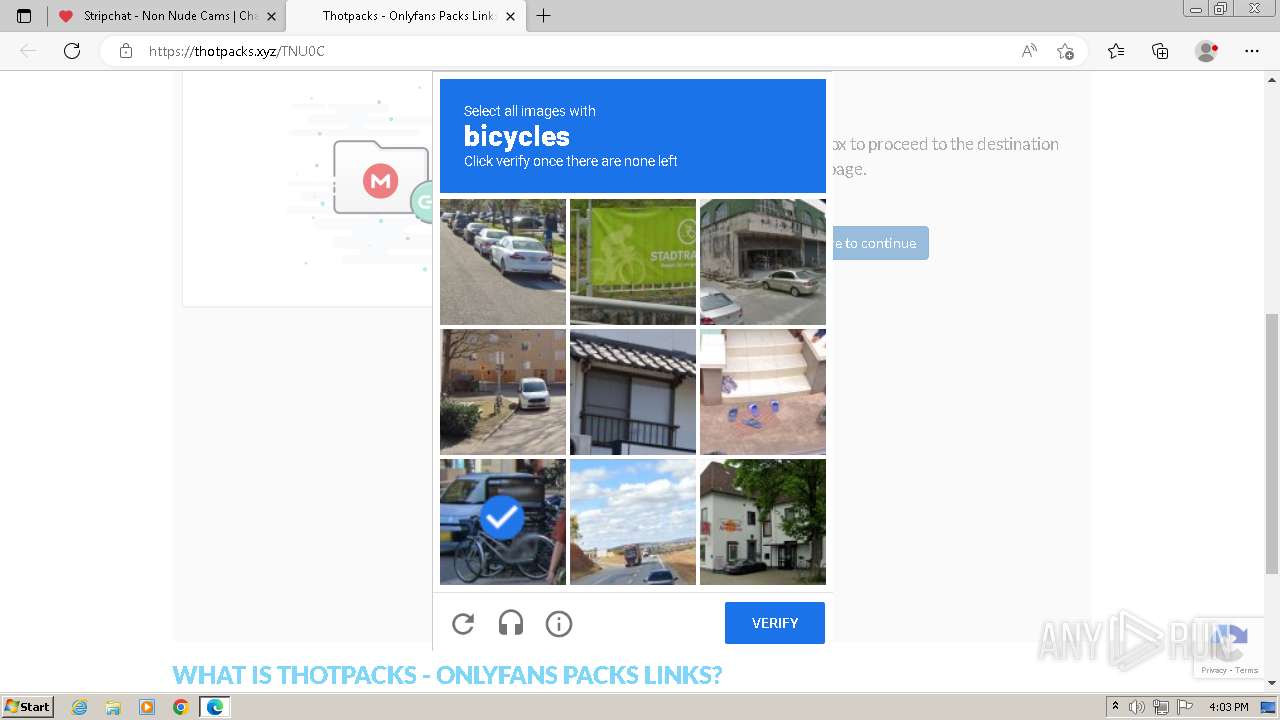Click the Show desktop button
Screen dimensions: 1280x720
coord(1269,707)
